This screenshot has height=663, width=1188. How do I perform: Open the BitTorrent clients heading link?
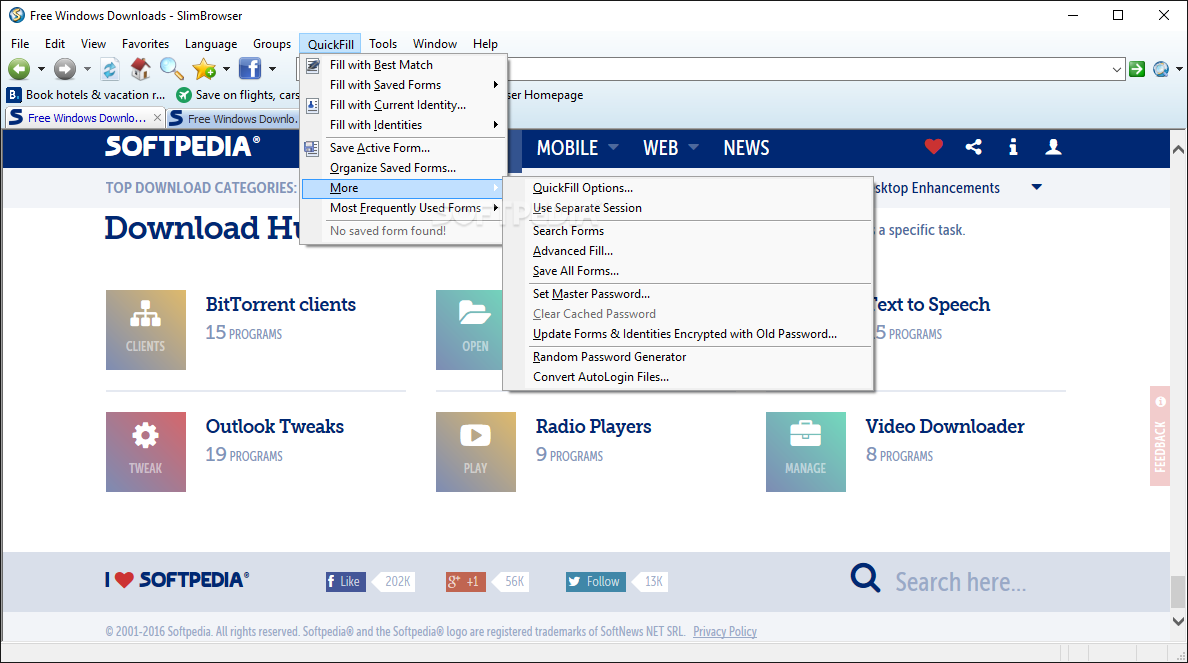281,305
